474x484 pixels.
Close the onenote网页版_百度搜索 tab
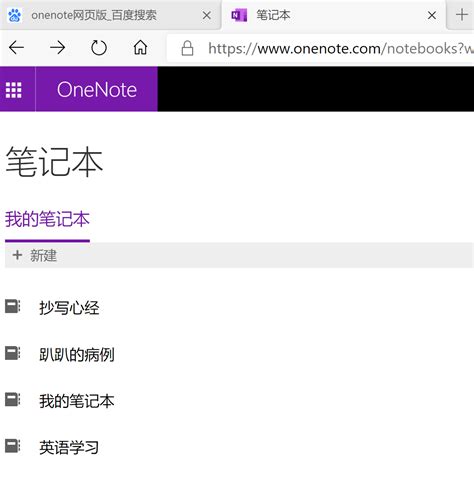point(207,15)
